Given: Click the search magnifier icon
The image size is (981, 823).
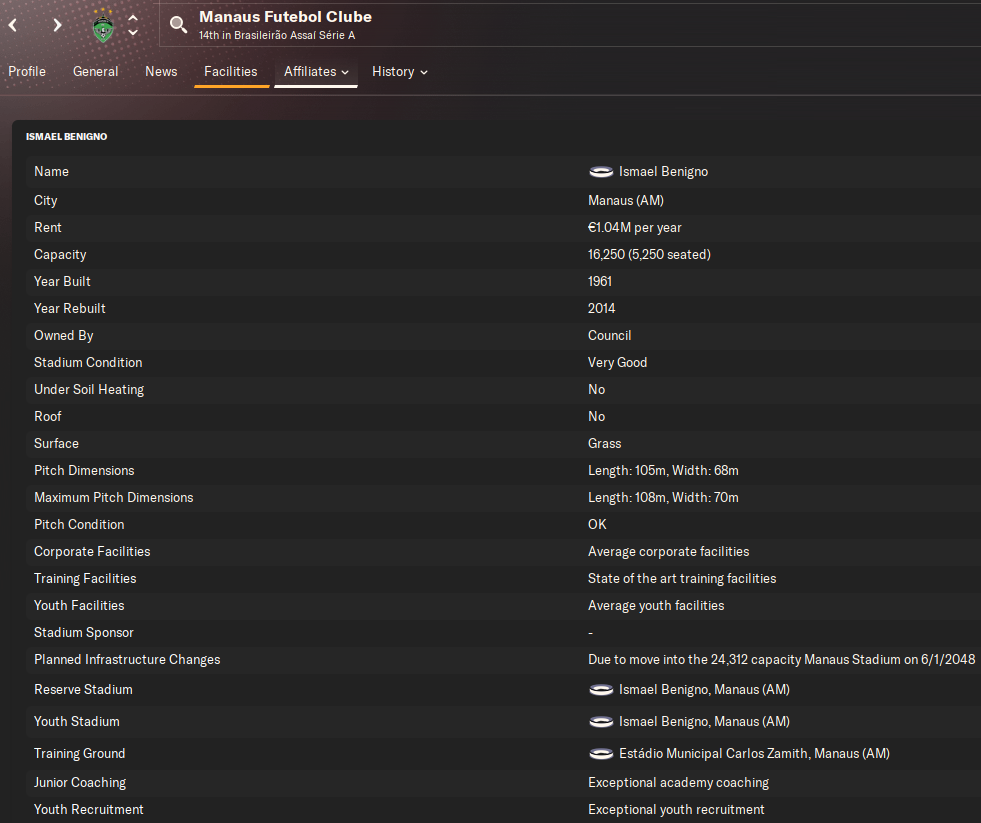Looking at the screenshot, I should (178, 25).
